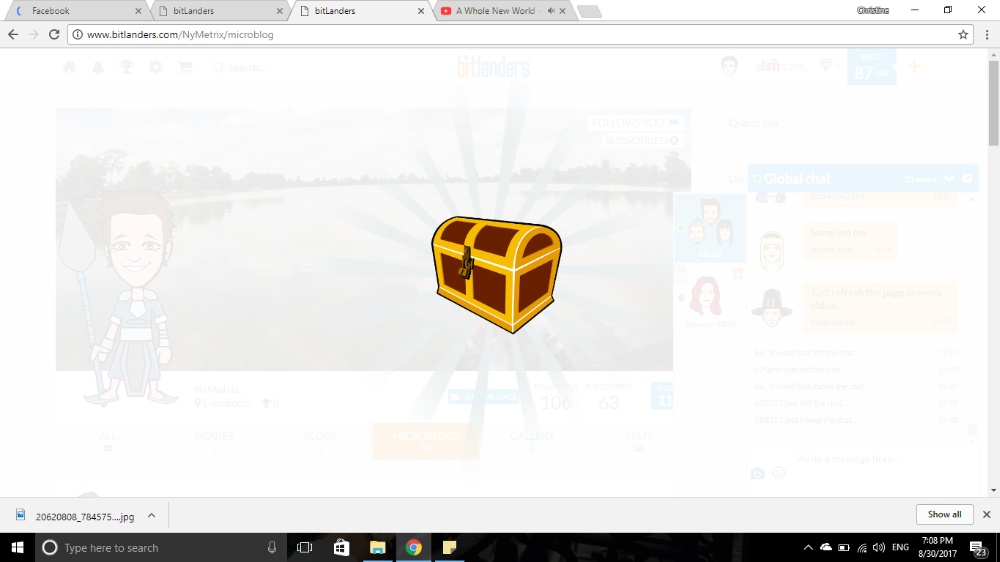The height and width of the screenshot is (562, 1000).
Task: Click the orange plus icon
Action: [x=915, y=66]
